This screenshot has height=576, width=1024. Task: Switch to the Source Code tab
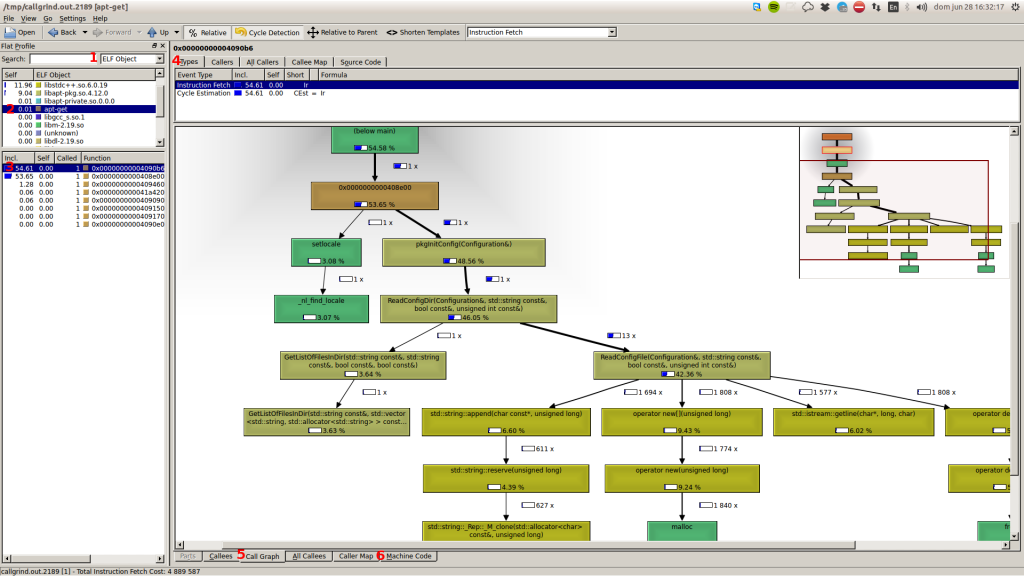pos(360,62)
